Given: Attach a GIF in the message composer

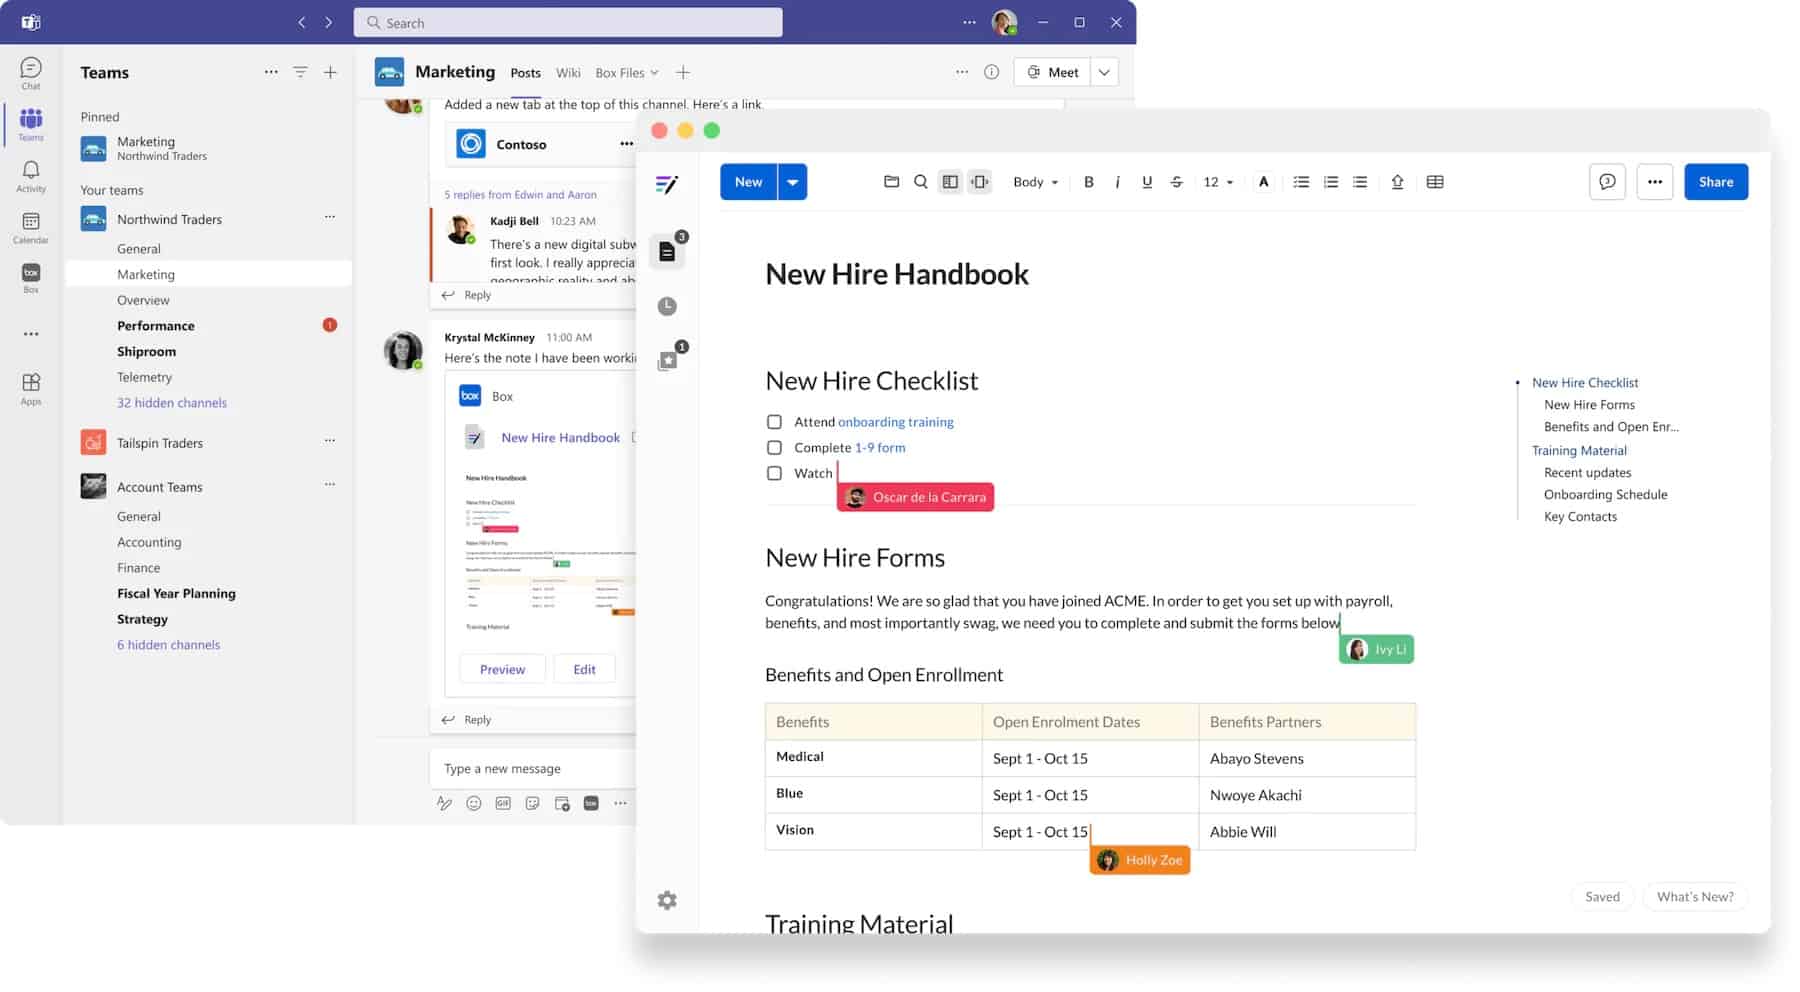Looking at the screenshot, I should click(x=503, y=803).
